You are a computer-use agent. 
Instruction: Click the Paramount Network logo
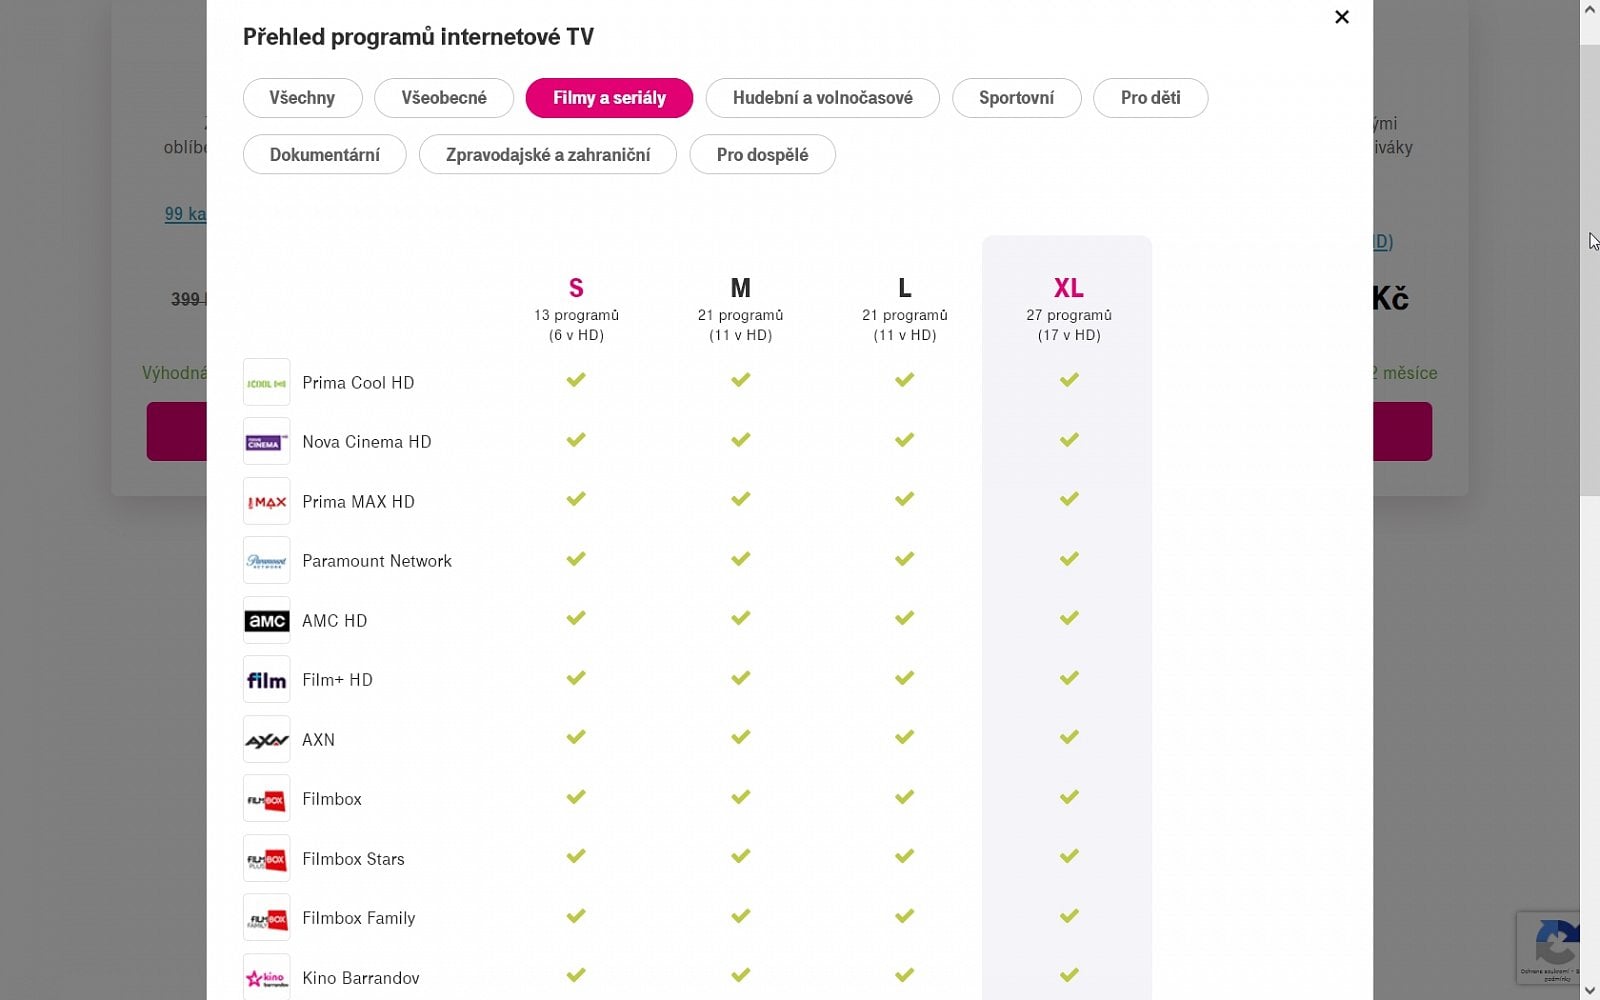(266, 561)
